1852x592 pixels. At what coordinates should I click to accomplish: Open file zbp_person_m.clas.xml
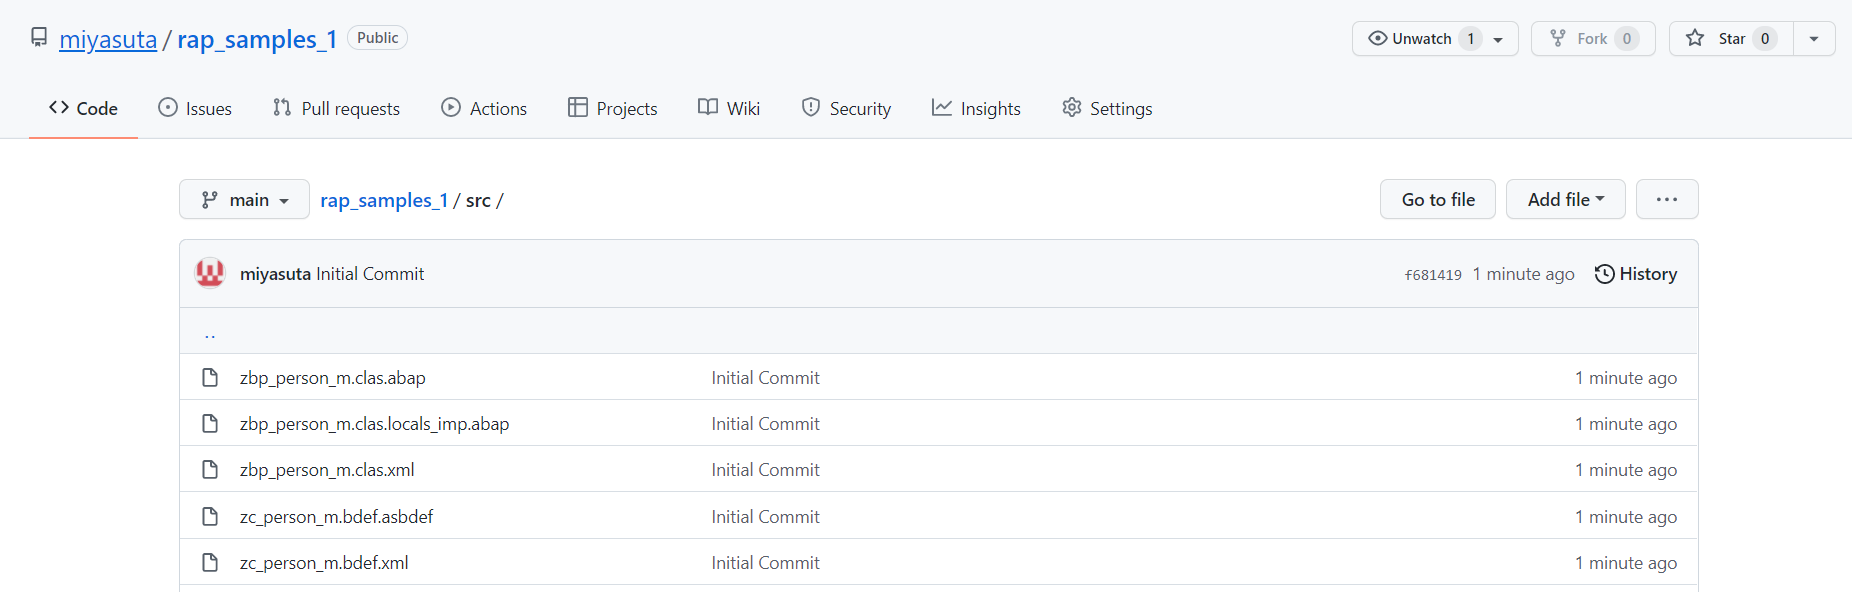(x=327, y=470)
